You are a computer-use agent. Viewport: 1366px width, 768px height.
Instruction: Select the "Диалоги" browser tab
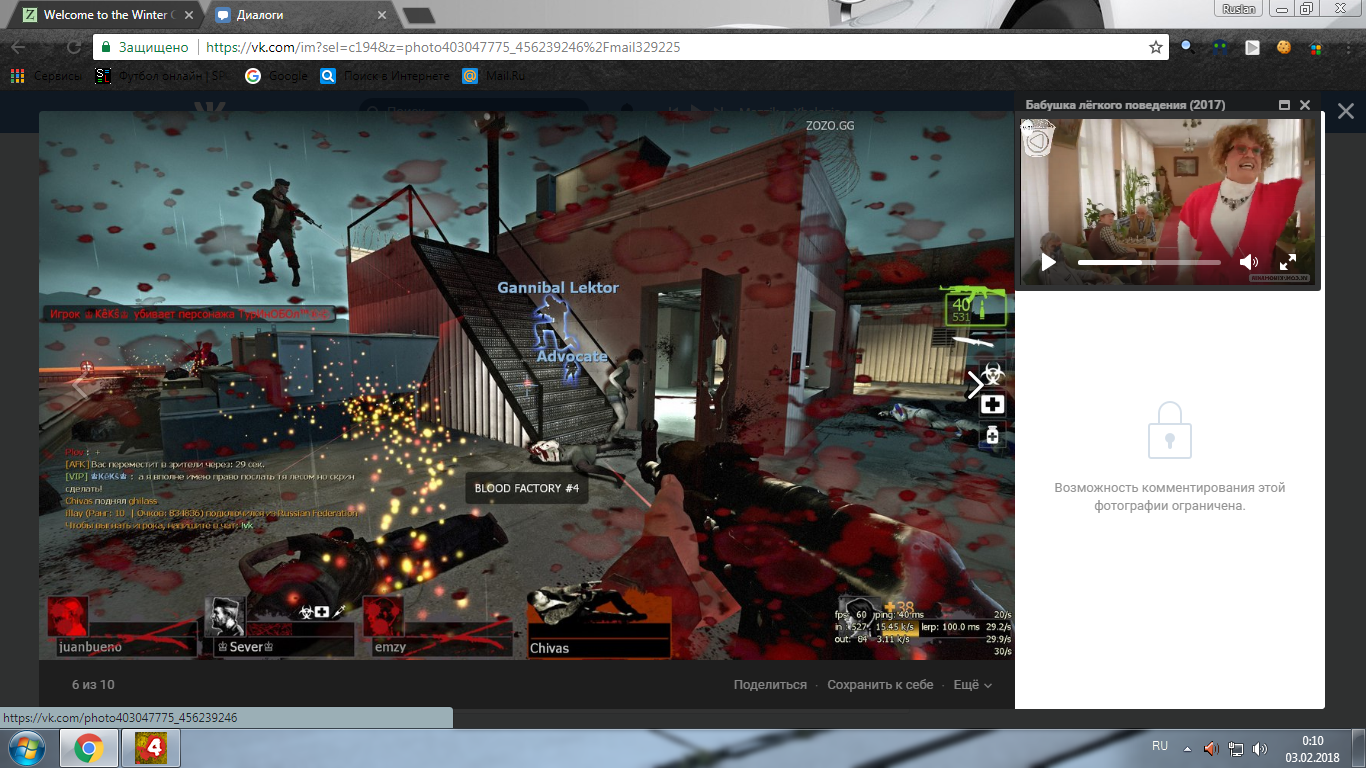coord(290,15)
